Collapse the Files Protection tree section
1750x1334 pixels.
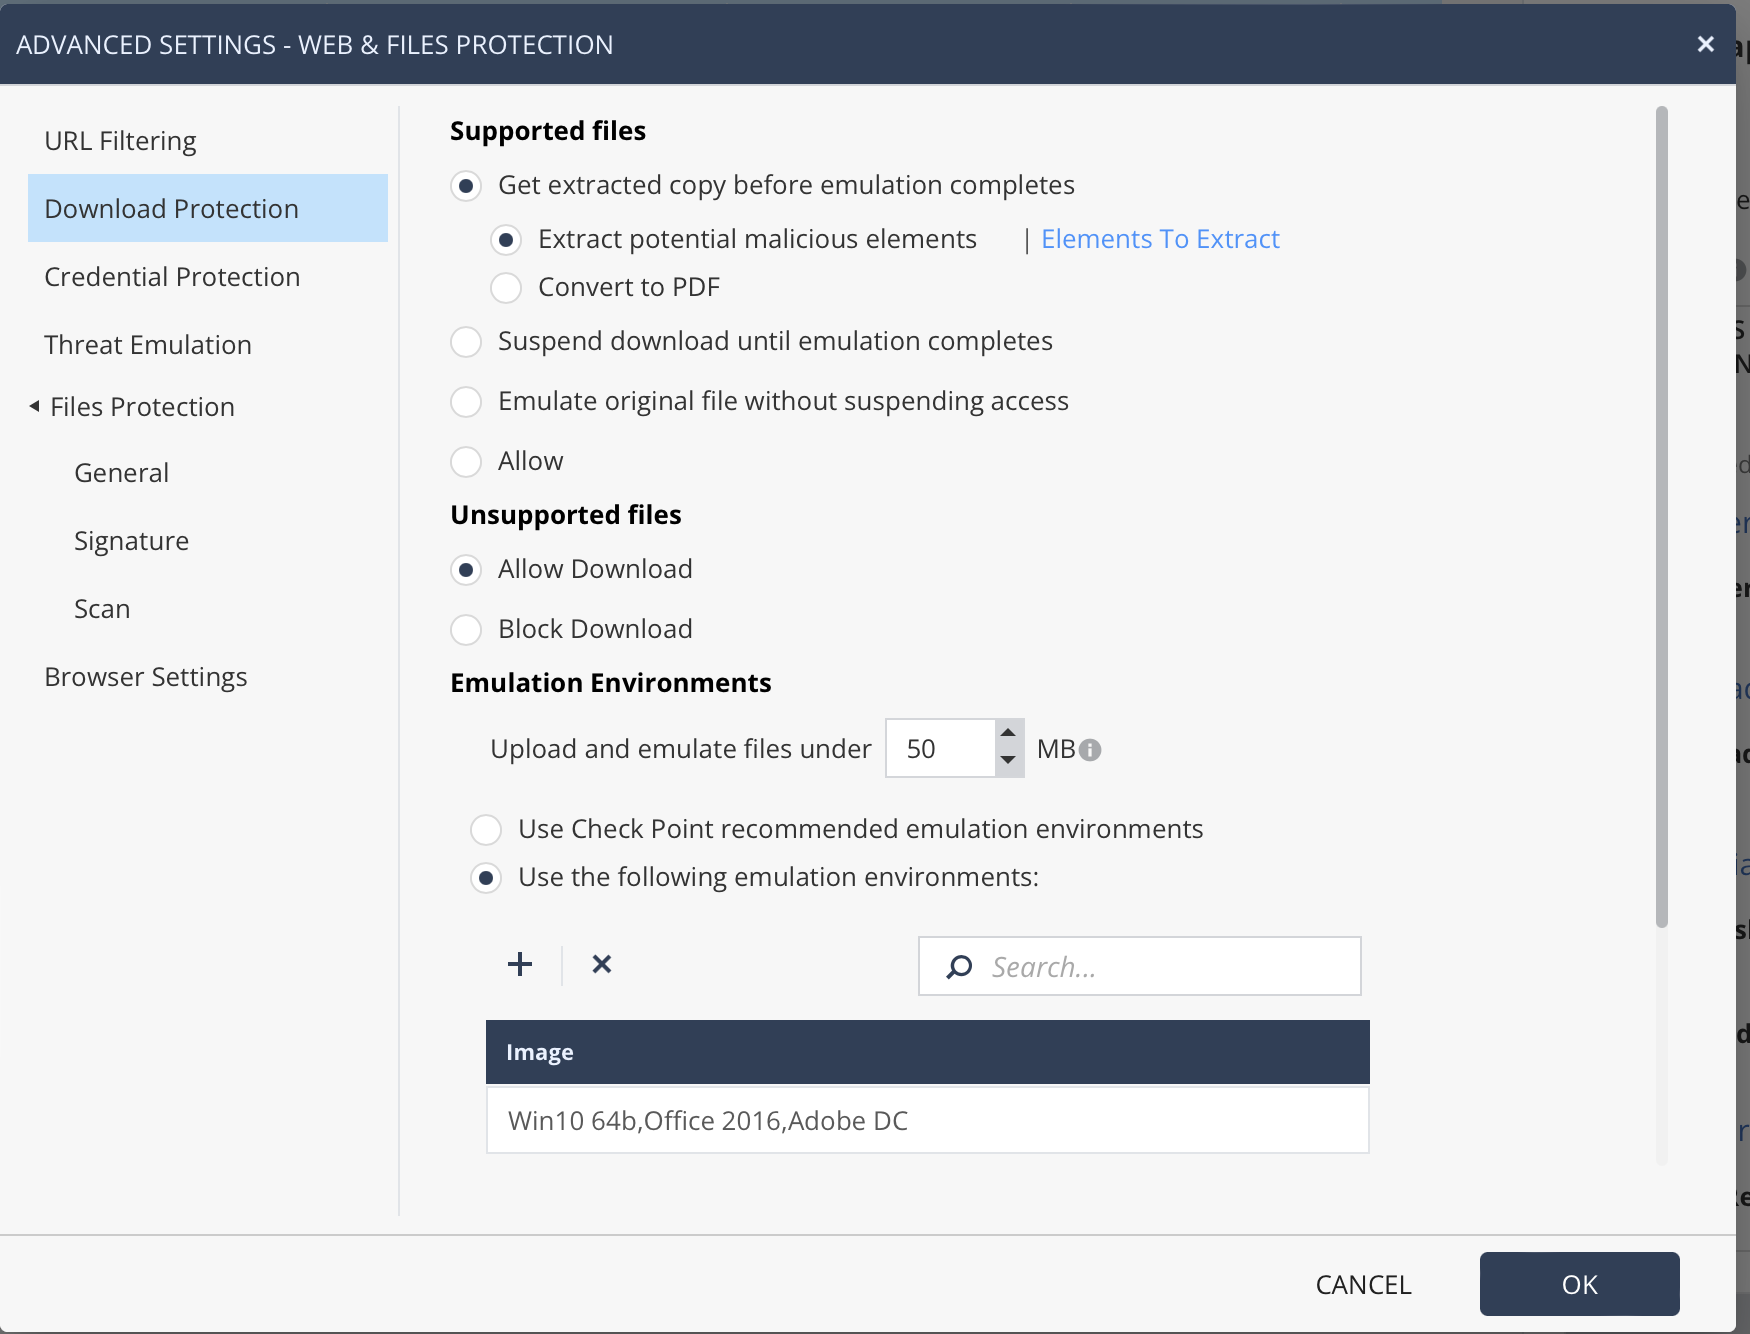tap(35, 406)
